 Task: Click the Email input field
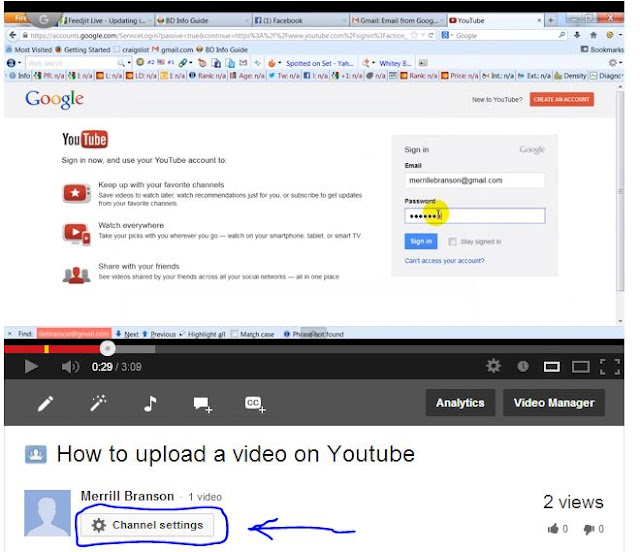pyautogui.click(x=475, y=180)
